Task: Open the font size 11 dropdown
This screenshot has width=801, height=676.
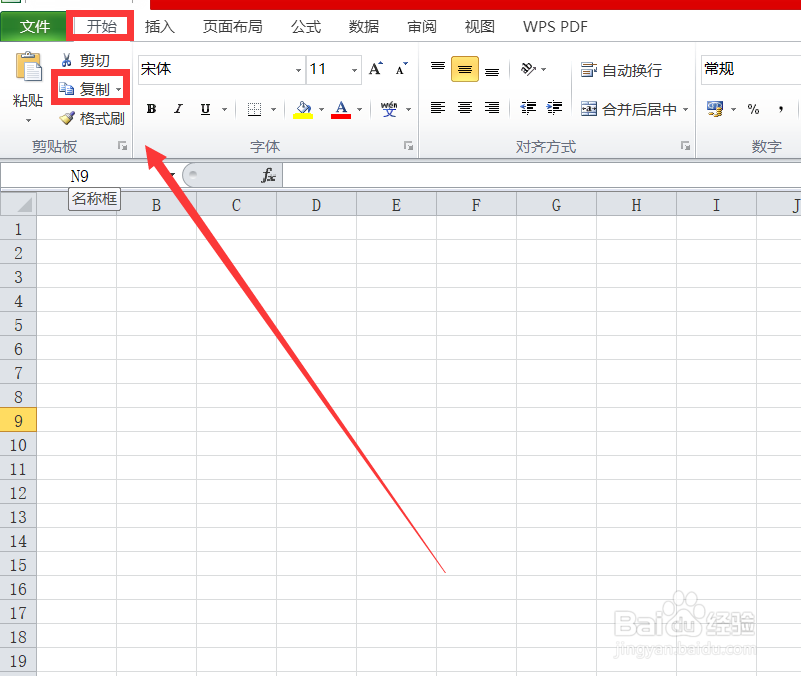Action: (x=354, y=69)
